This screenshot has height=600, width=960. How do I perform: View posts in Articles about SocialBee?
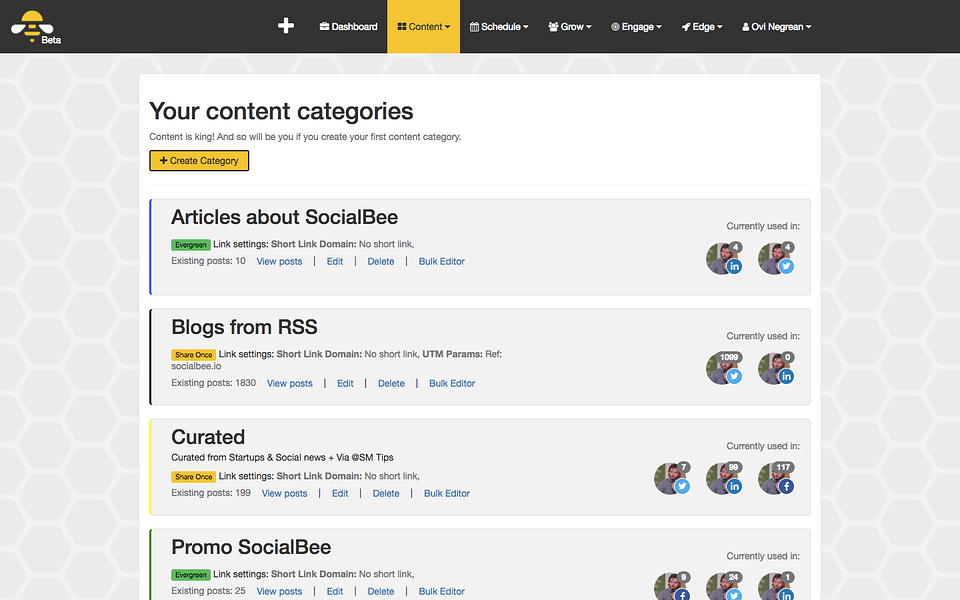pos(279,261)
